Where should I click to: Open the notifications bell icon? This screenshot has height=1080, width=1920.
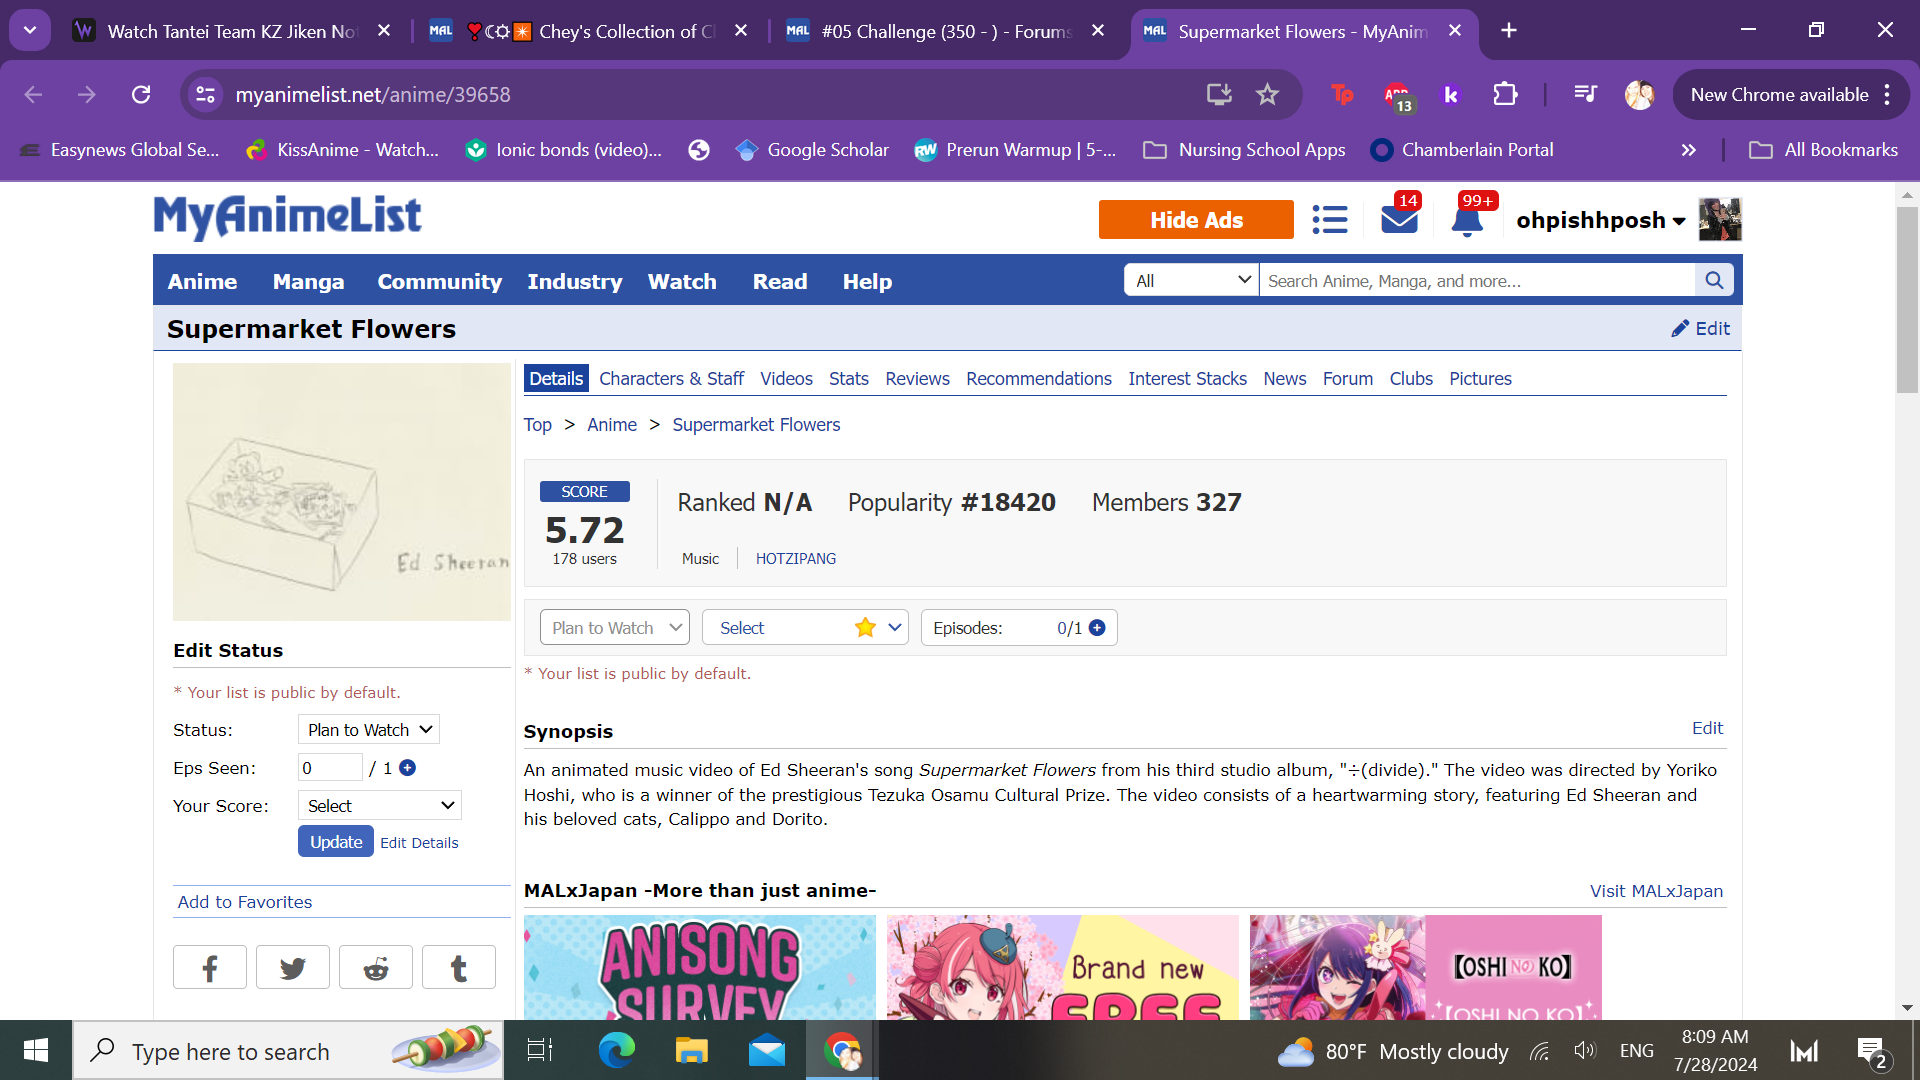tap(1467, 219)
